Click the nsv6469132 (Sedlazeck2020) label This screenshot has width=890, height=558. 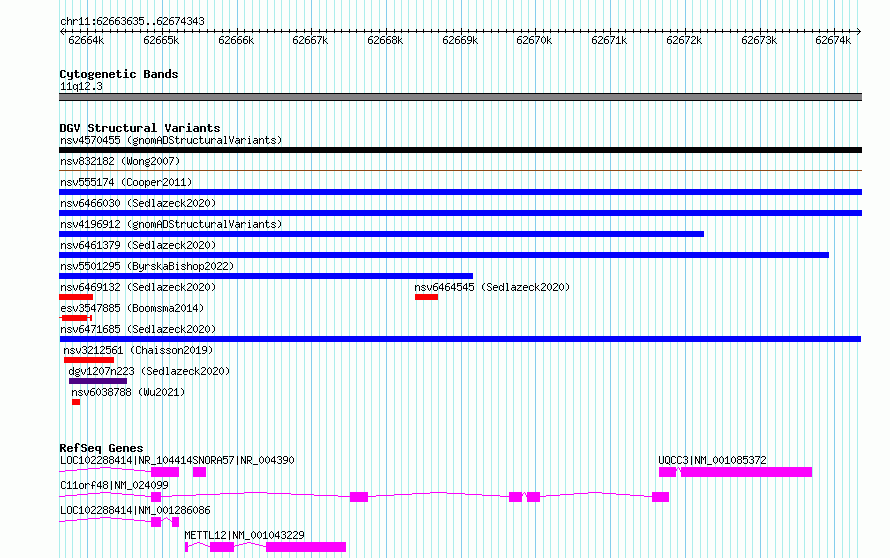click(x=138, y=287)
